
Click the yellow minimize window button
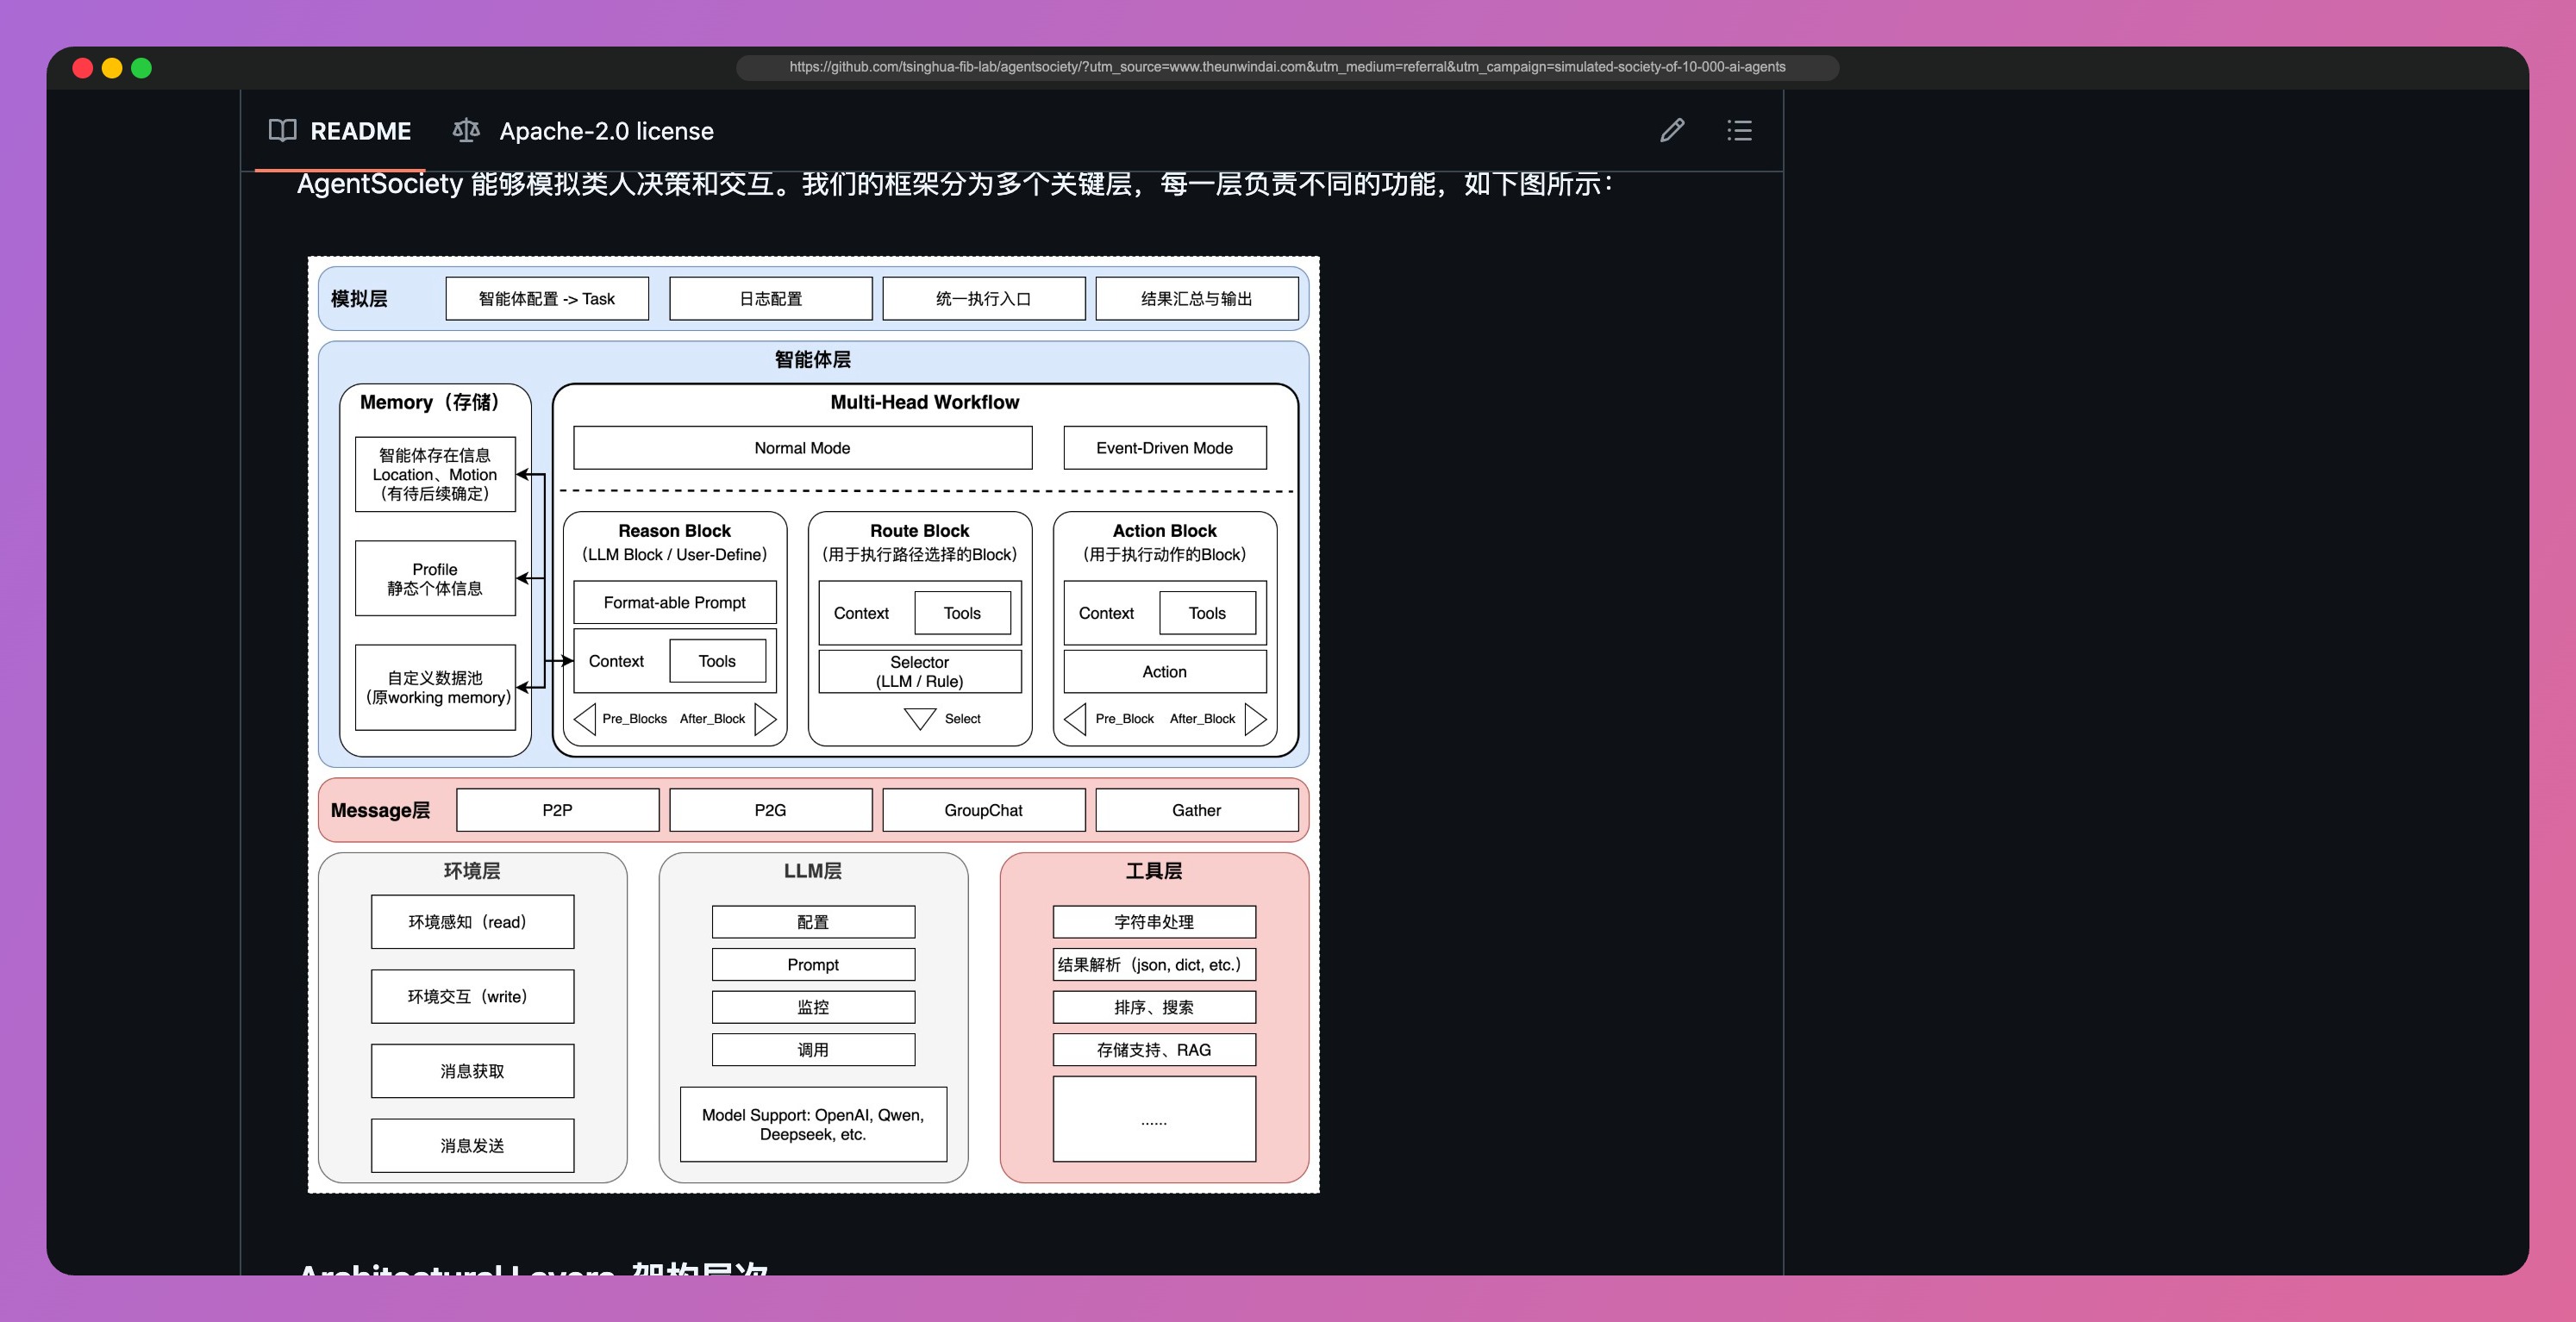click(x=112, y=67)
